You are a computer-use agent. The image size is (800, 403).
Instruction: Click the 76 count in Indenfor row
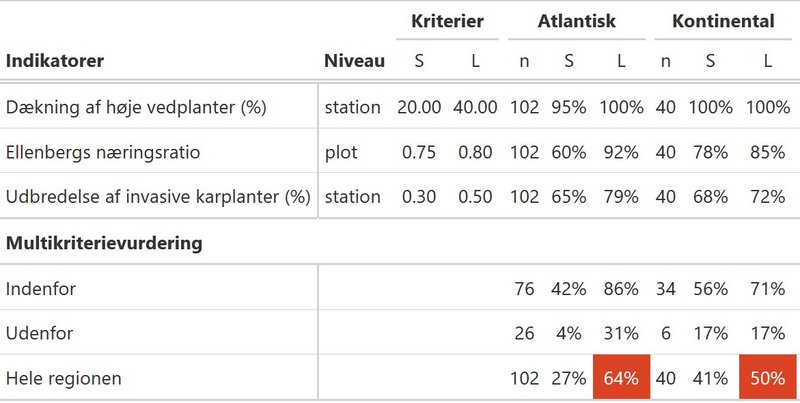(524, 289)
